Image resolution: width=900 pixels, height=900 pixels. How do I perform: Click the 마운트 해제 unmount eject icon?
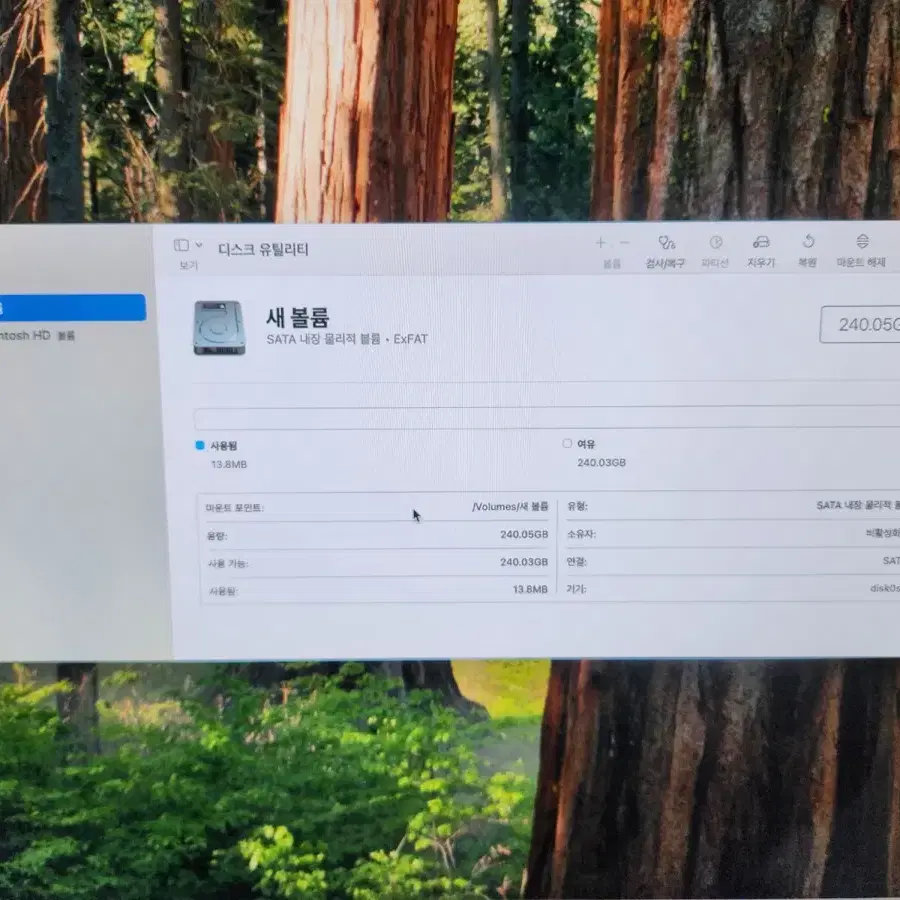tap(862, 241)
